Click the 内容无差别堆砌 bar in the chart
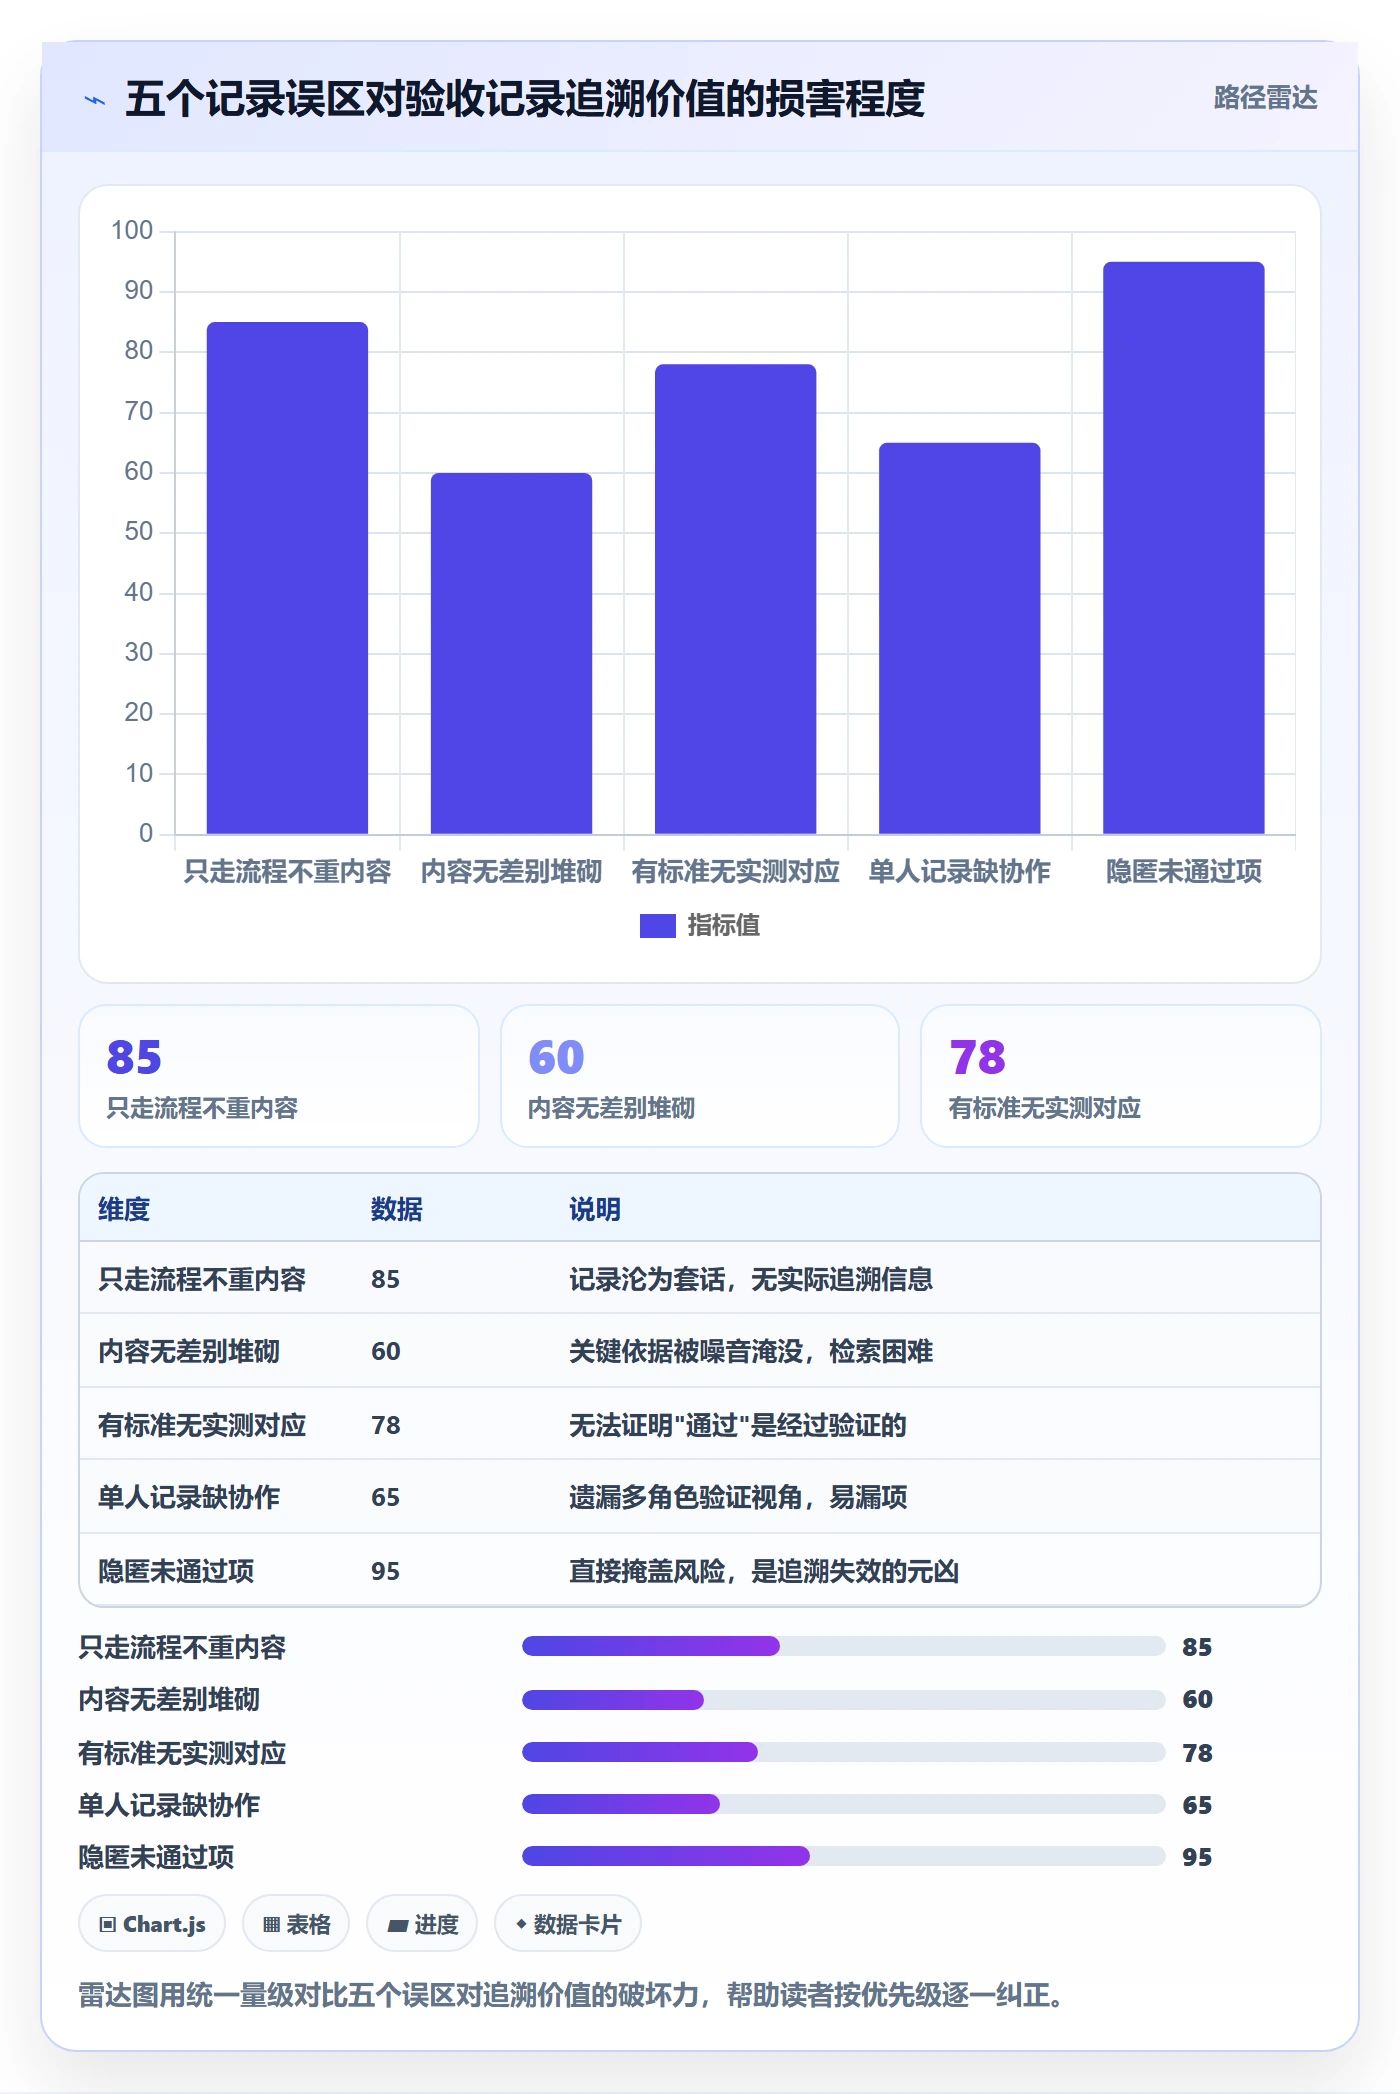The height and width of the screenshot is (2094, 1400). (x=511, y=653)
